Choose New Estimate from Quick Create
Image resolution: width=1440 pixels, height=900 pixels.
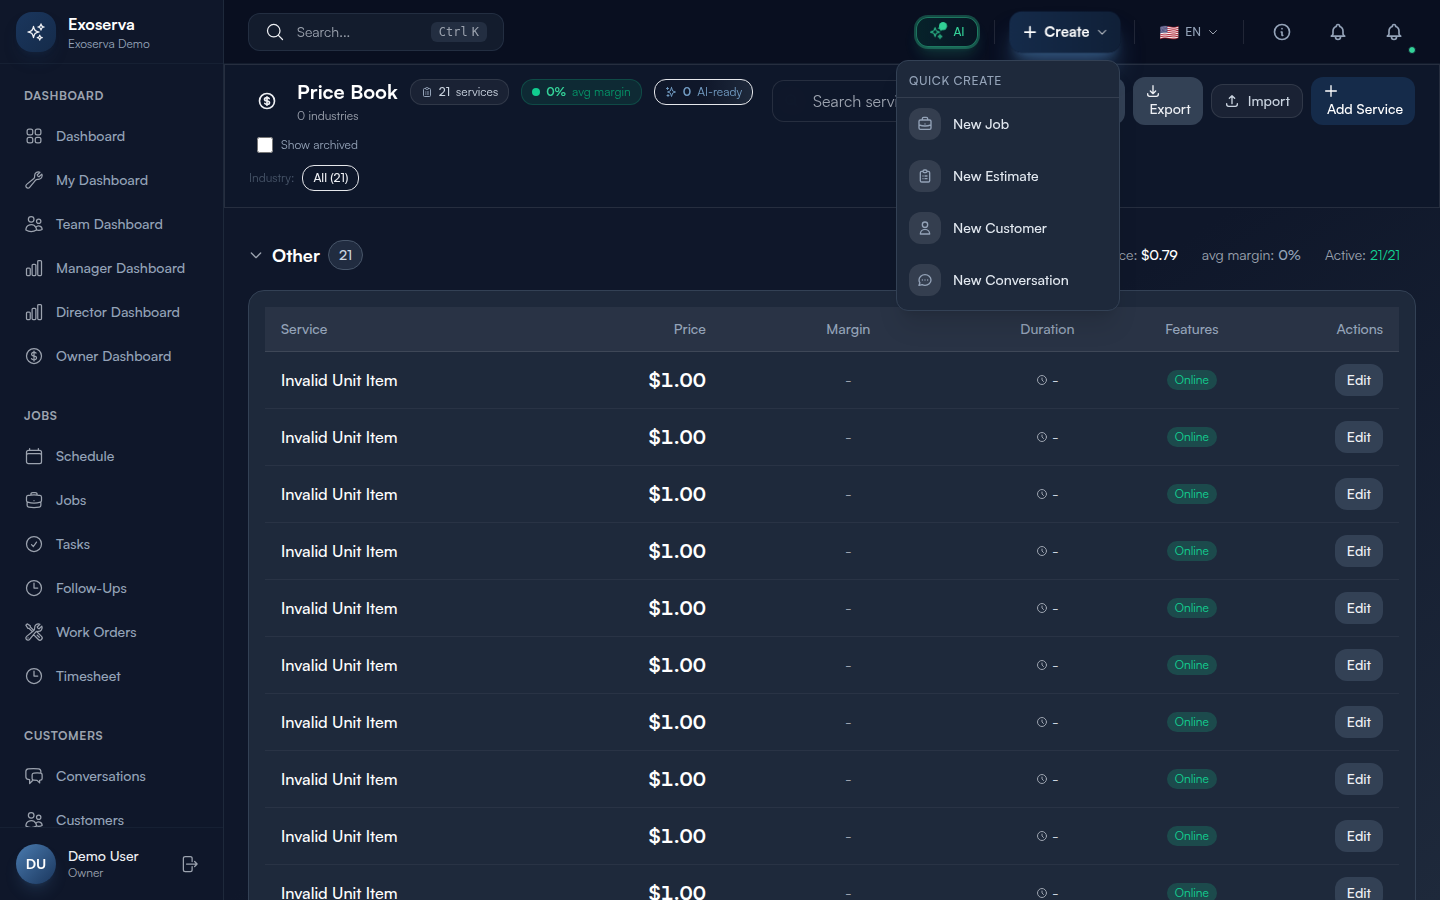coord(995,176)
